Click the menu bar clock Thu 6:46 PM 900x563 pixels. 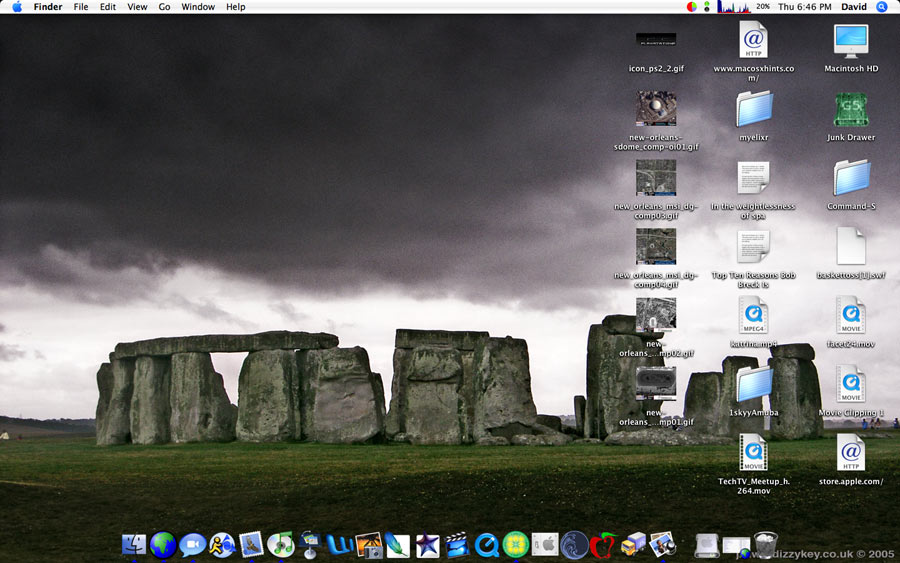pyautogui.click(x=805, y=7)
